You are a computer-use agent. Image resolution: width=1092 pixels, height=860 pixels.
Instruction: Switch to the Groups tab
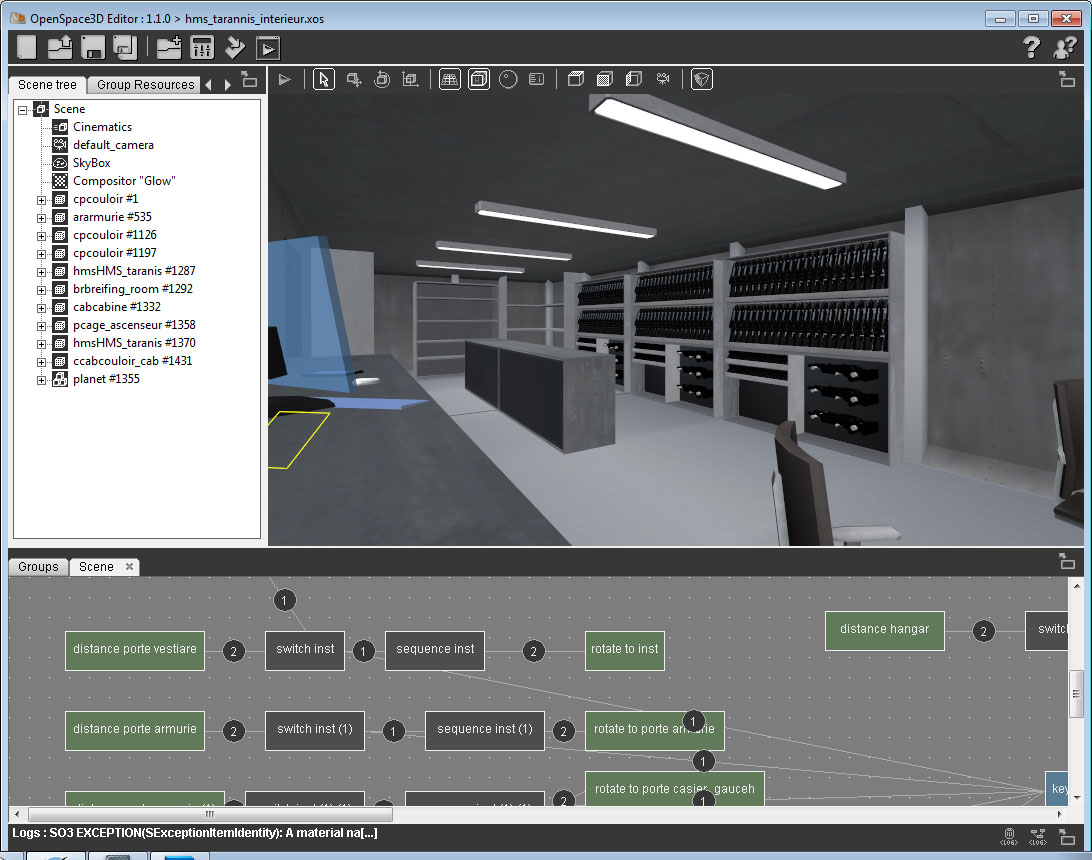pyautogui.click(x=38, y=567)
